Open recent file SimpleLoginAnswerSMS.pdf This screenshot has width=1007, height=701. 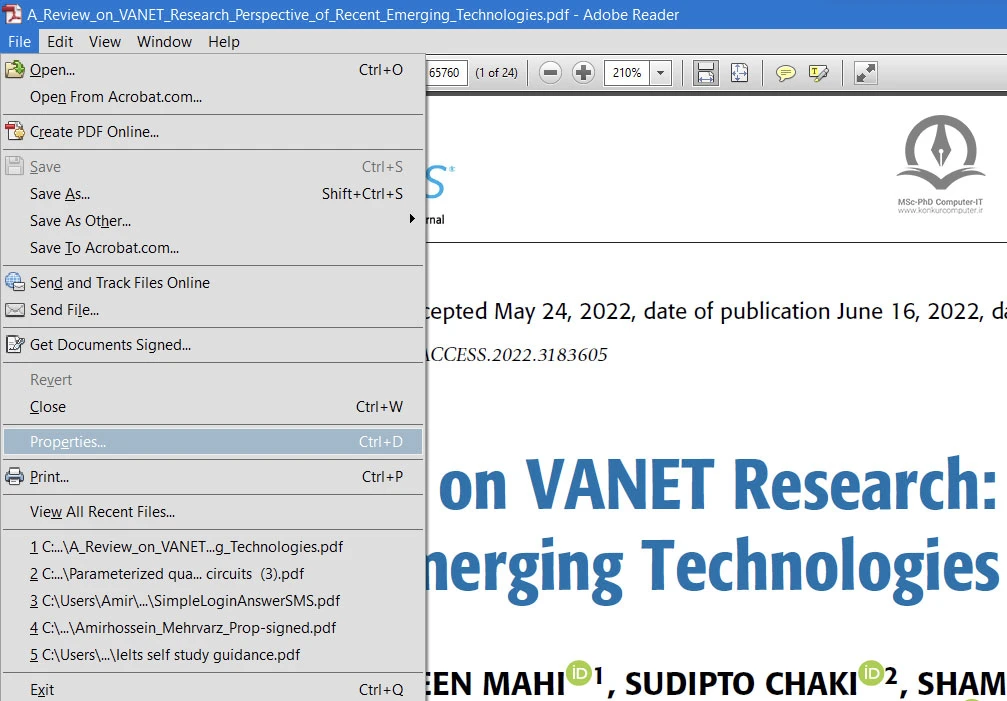point(213,601)
